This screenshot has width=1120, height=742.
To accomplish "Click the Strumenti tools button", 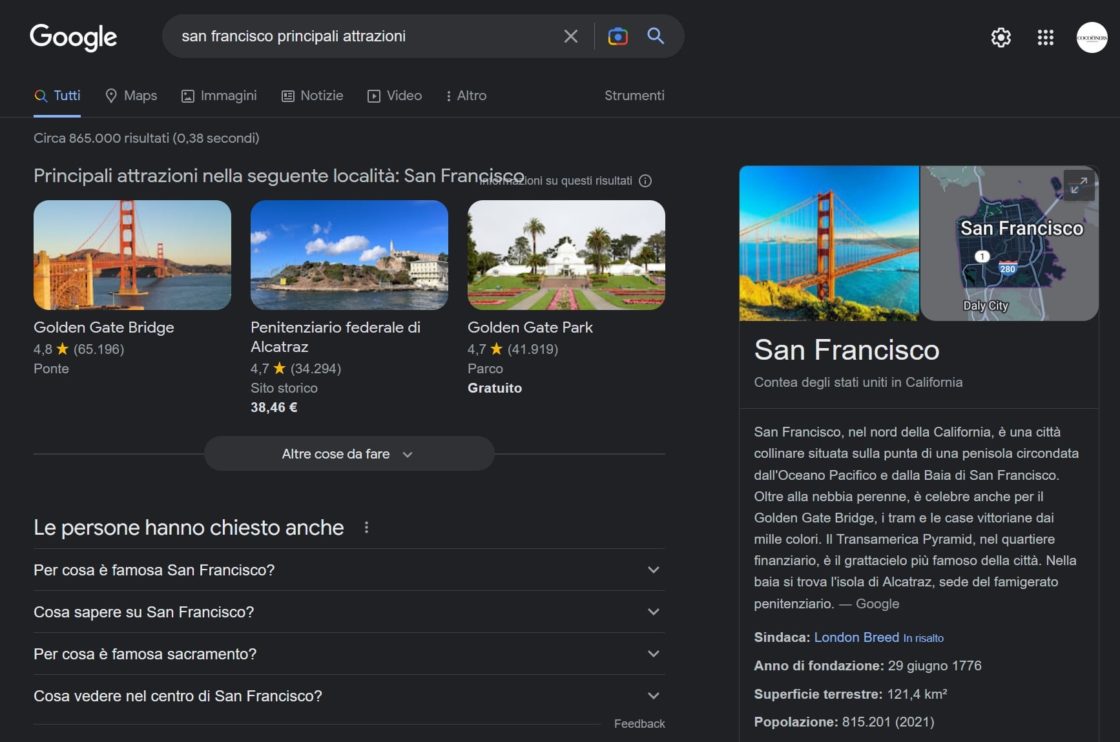I will coord(634,96).
